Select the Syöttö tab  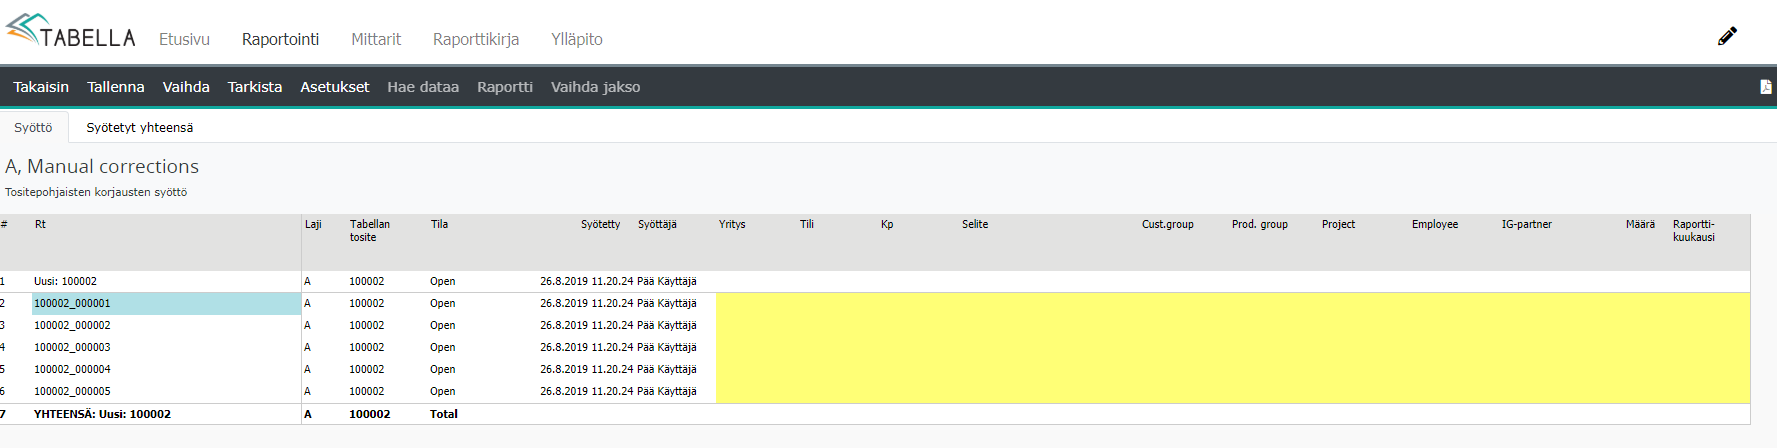click(33, 127)
